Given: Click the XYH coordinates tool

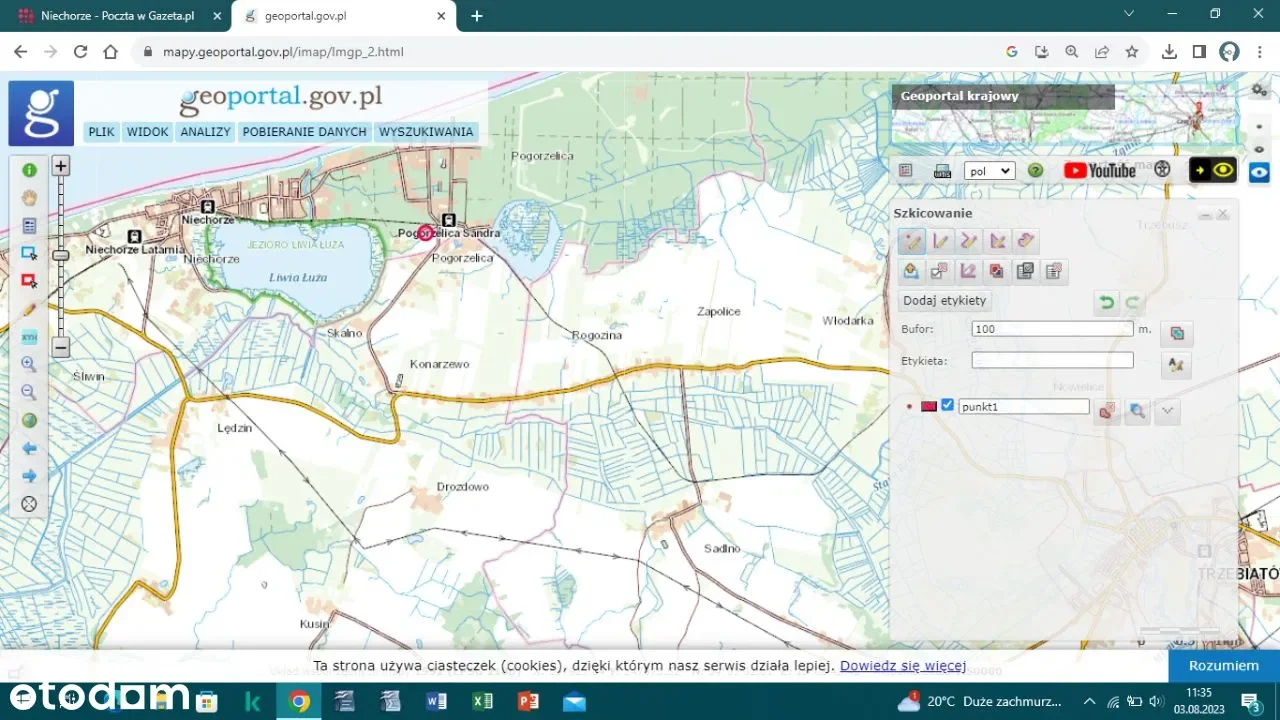Looking at the screenshot, I should tap(29, 337).
